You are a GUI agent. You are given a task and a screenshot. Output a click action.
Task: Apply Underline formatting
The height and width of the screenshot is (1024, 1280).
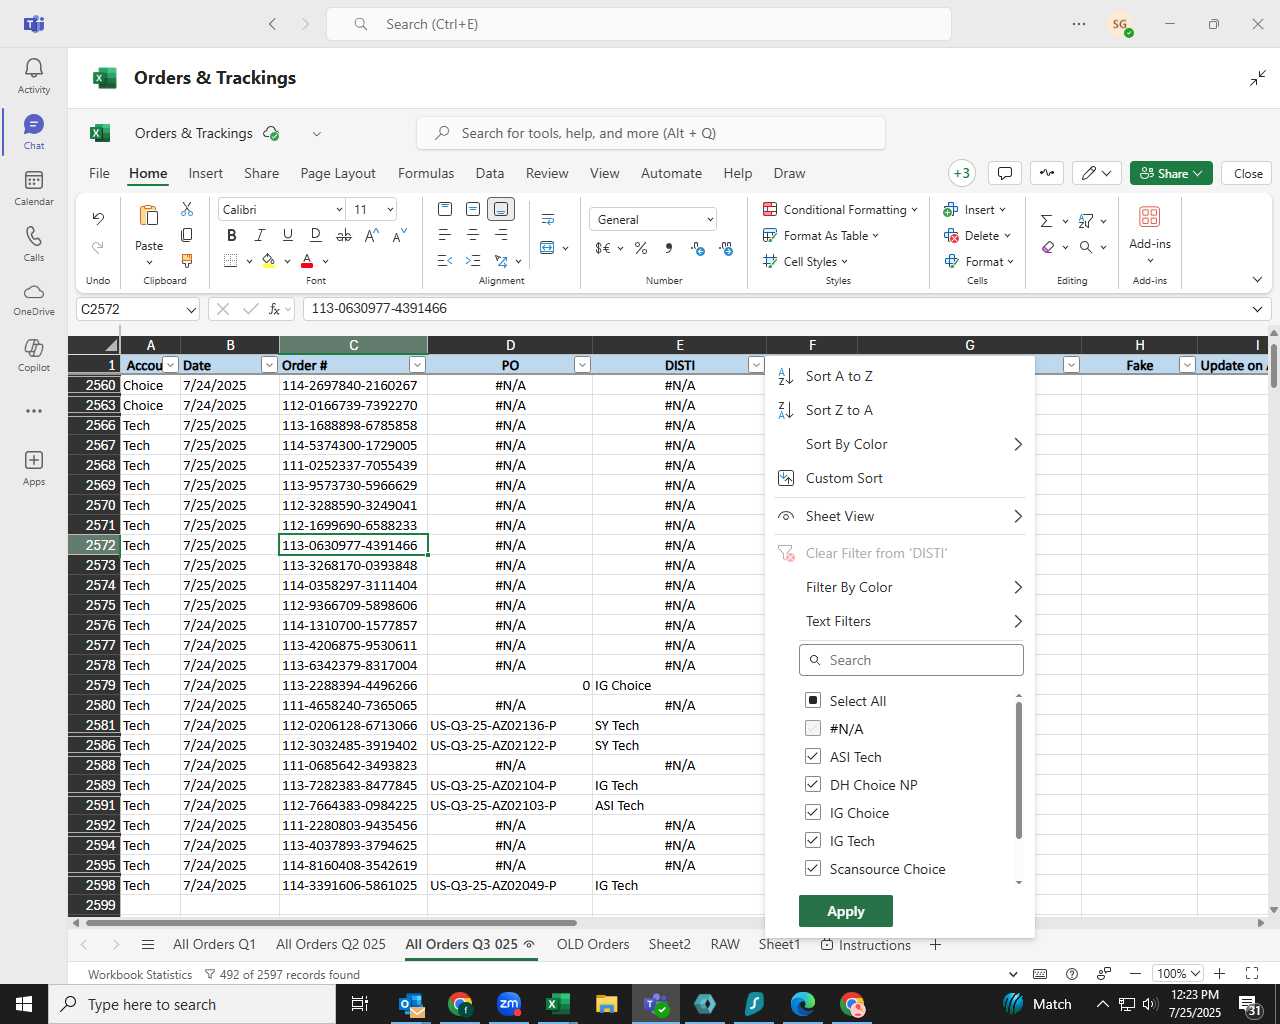(288, 235)
